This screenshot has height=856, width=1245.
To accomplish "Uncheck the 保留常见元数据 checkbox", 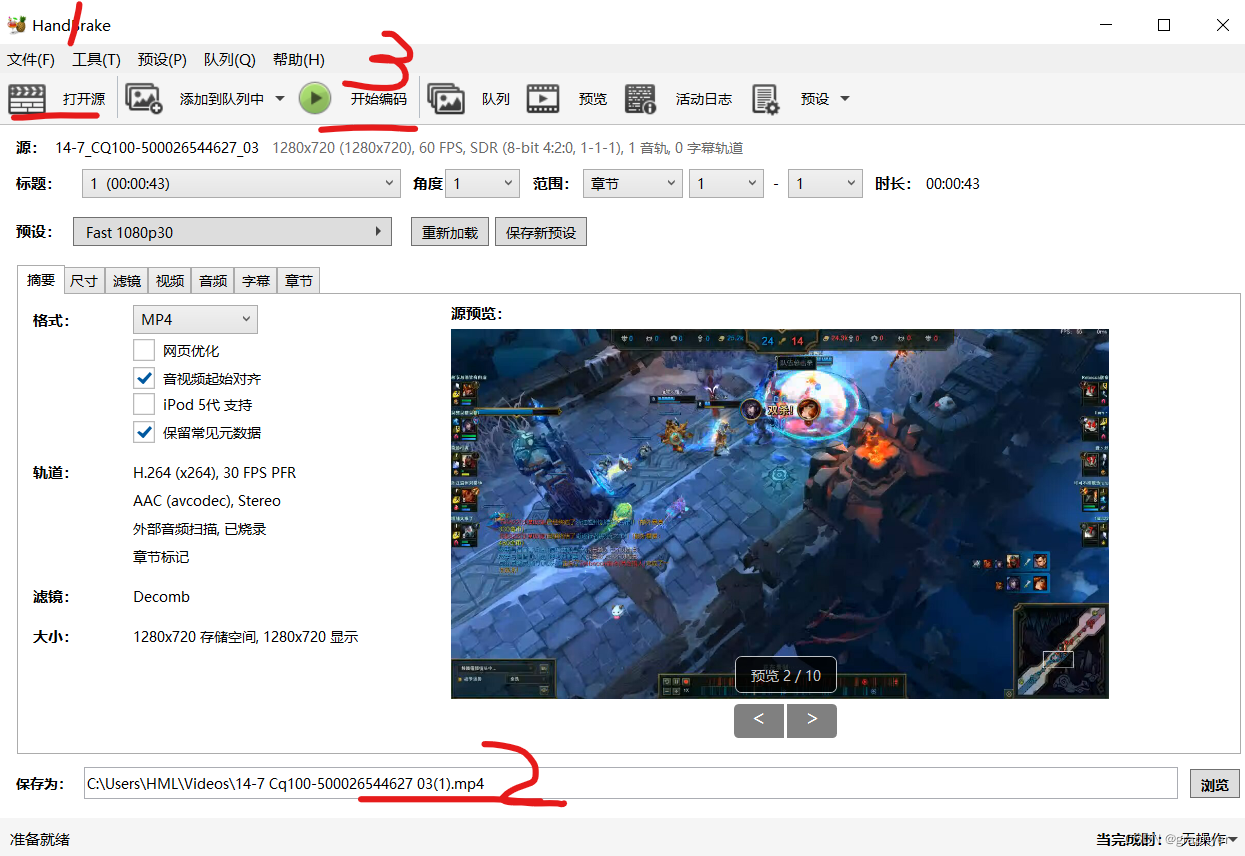I will 144,433.
